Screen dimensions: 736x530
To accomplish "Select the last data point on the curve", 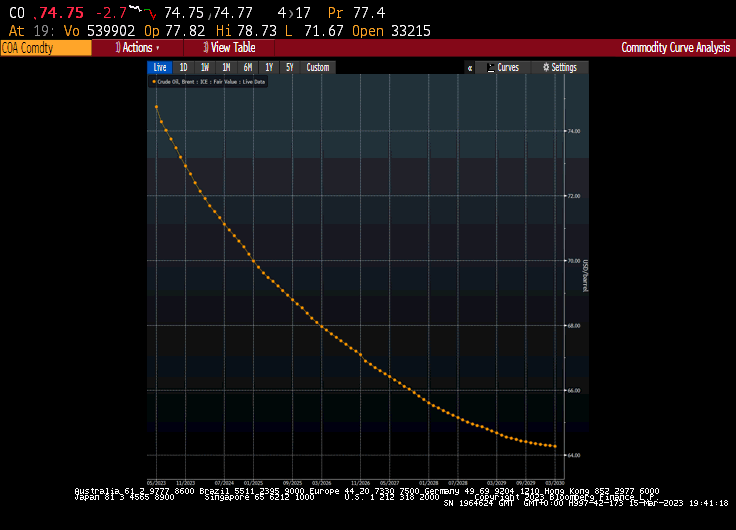I will click(555, 446).
